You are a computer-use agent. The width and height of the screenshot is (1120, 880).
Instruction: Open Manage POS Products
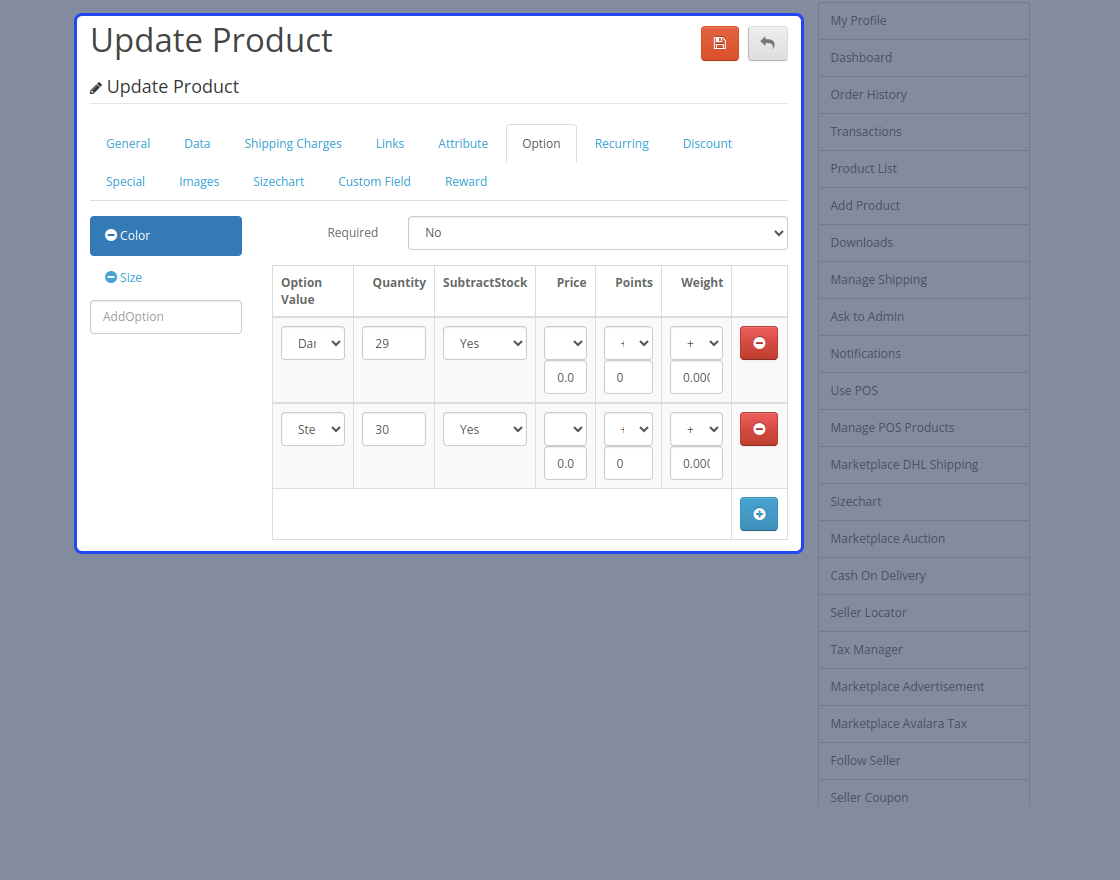pyautogui.click(x=924, y=428)
